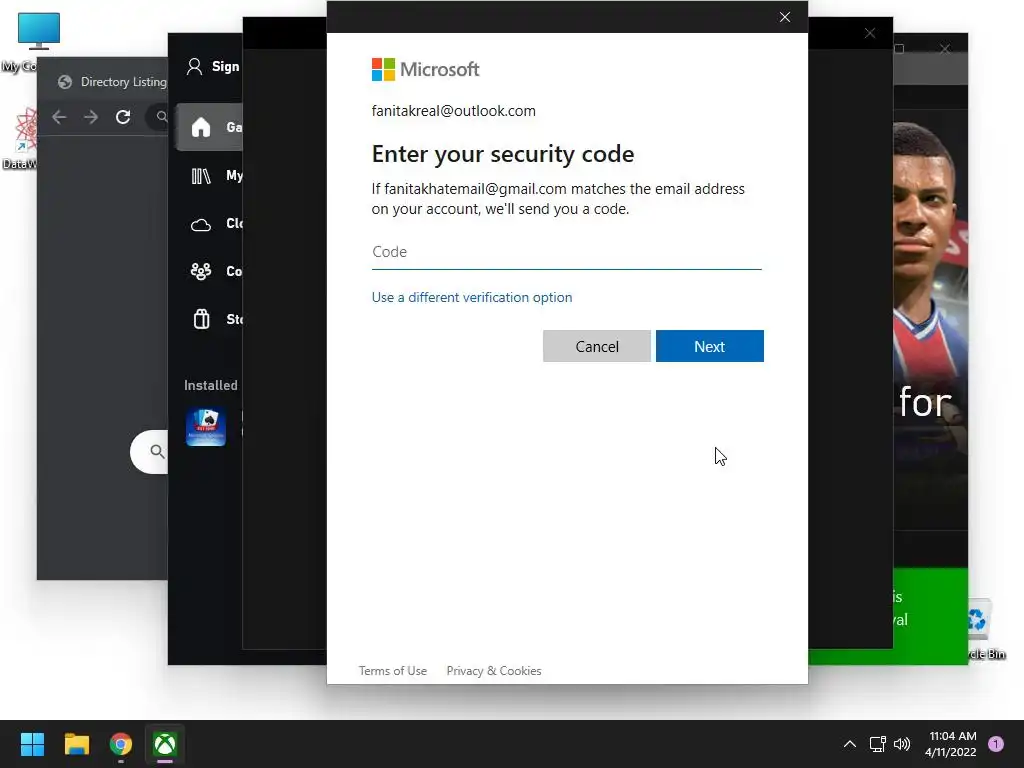Screen dimensions: 1024x768
Task: Open network status tray icon
Action: pos(877,744)
